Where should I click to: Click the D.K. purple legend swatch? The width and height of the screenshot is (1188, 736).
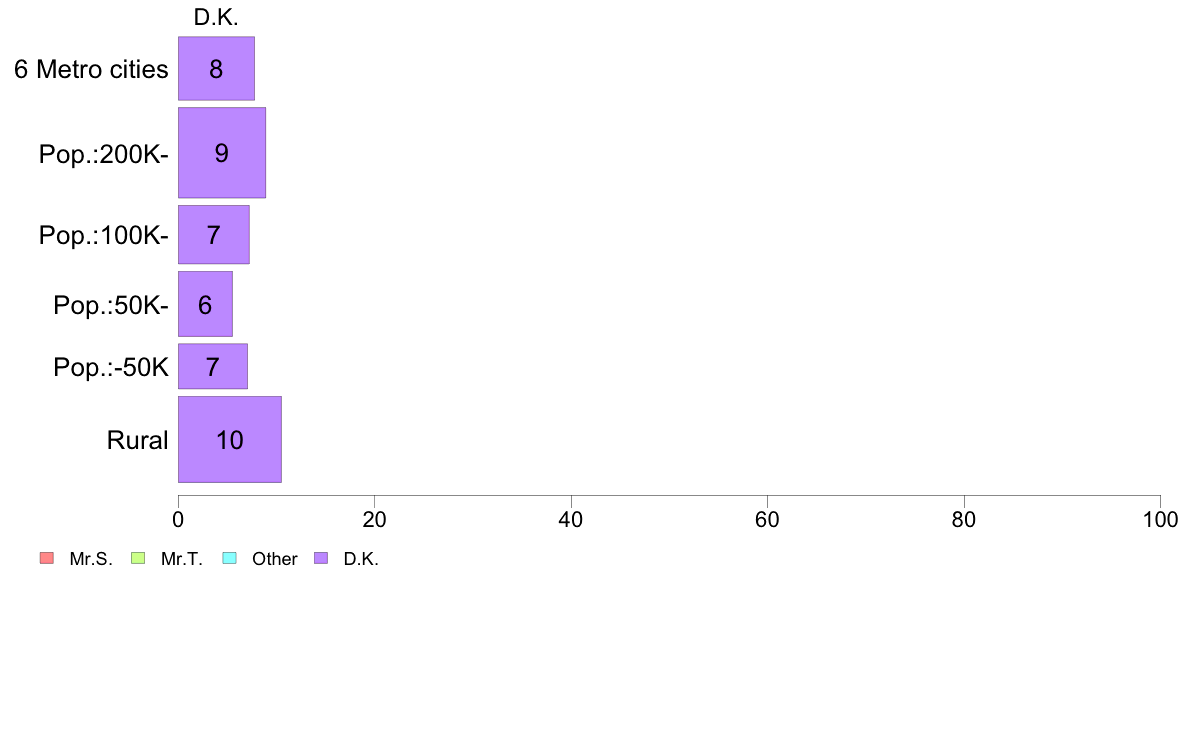coord(321,559)
